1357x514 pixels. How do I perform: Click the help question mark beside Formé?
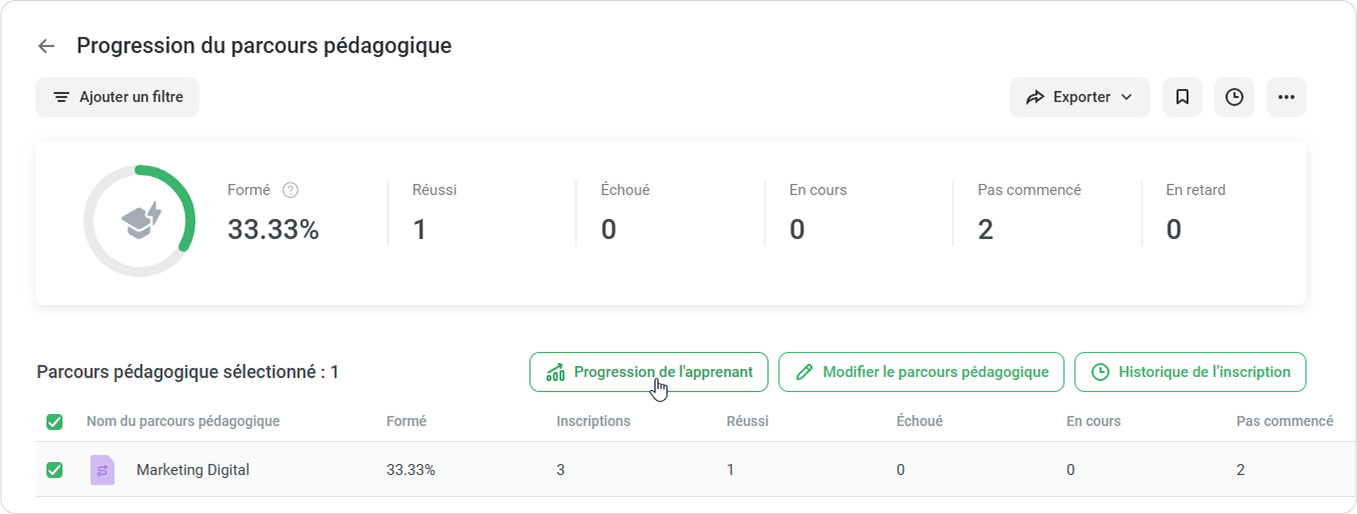[x=291, y=190]
